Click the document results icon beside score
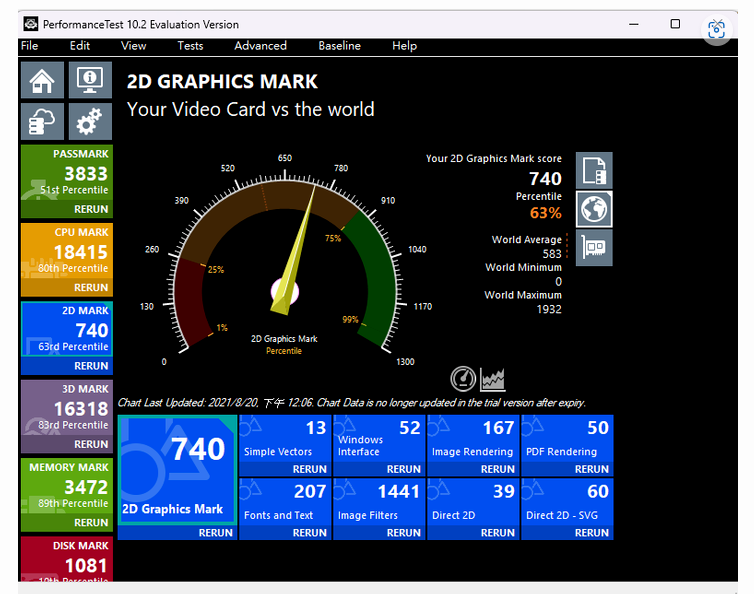 [x=594, y=171]
